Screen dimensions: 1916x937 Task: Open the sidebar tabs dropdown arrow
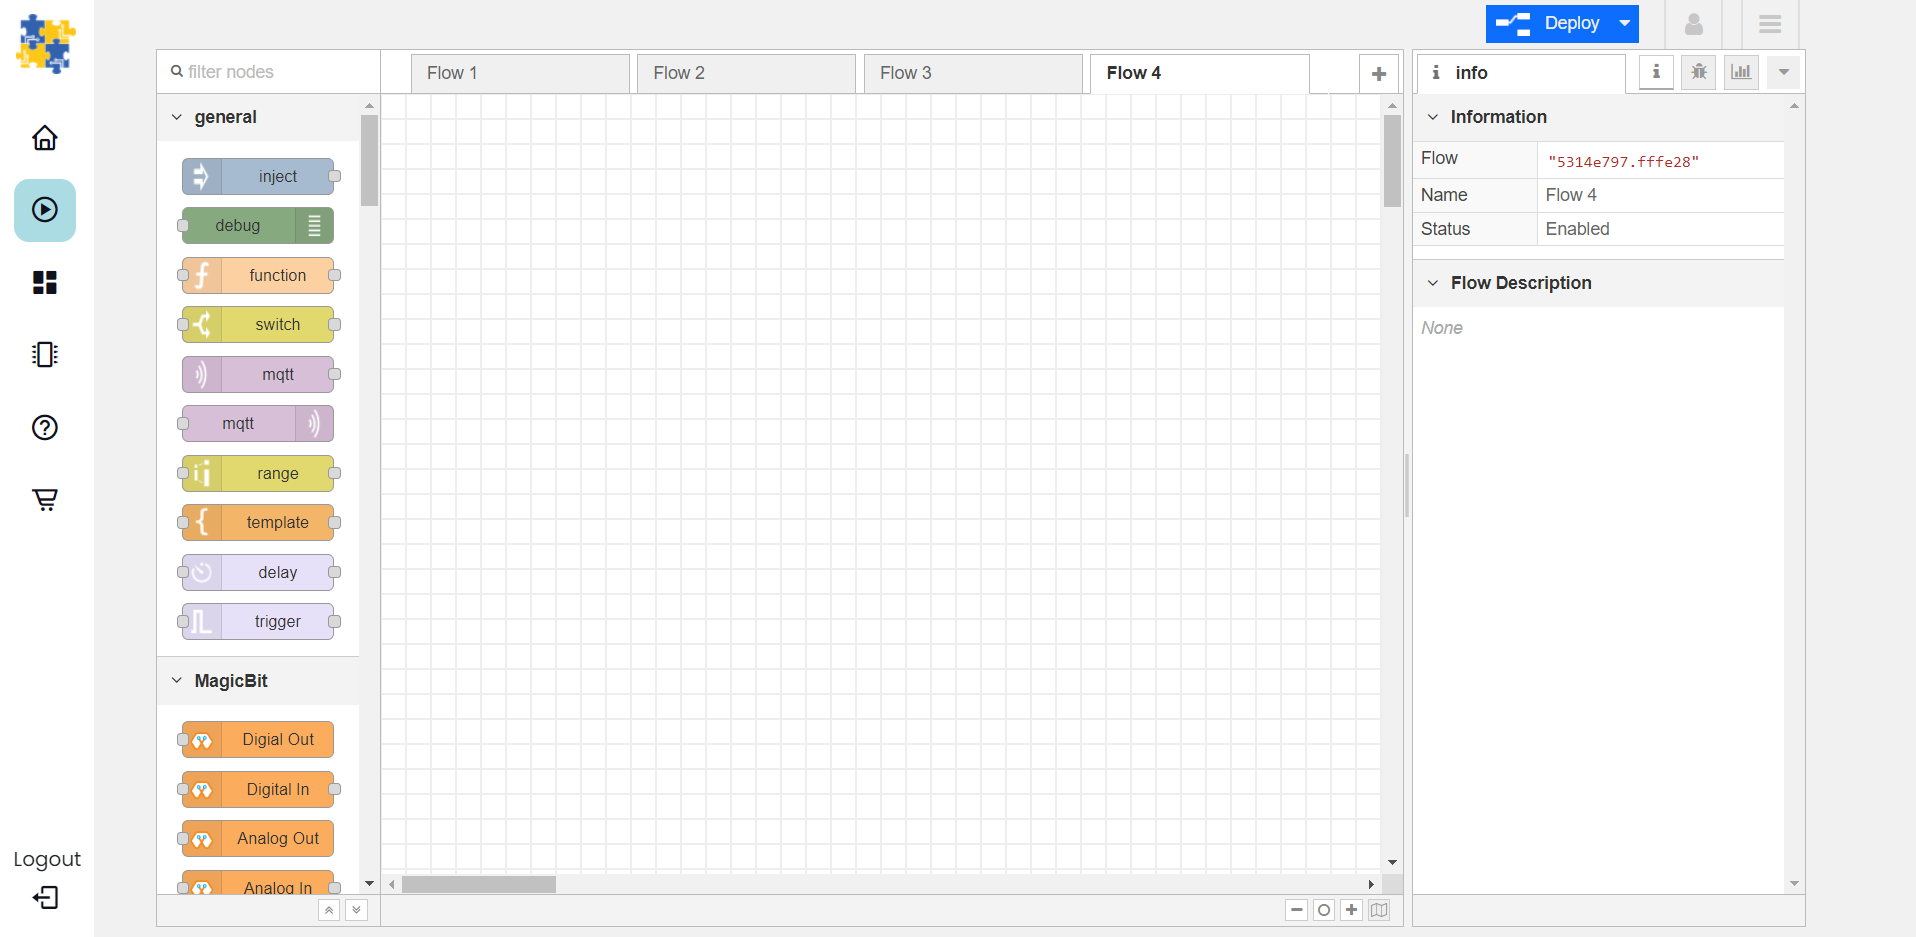(x=1784, y=72)
